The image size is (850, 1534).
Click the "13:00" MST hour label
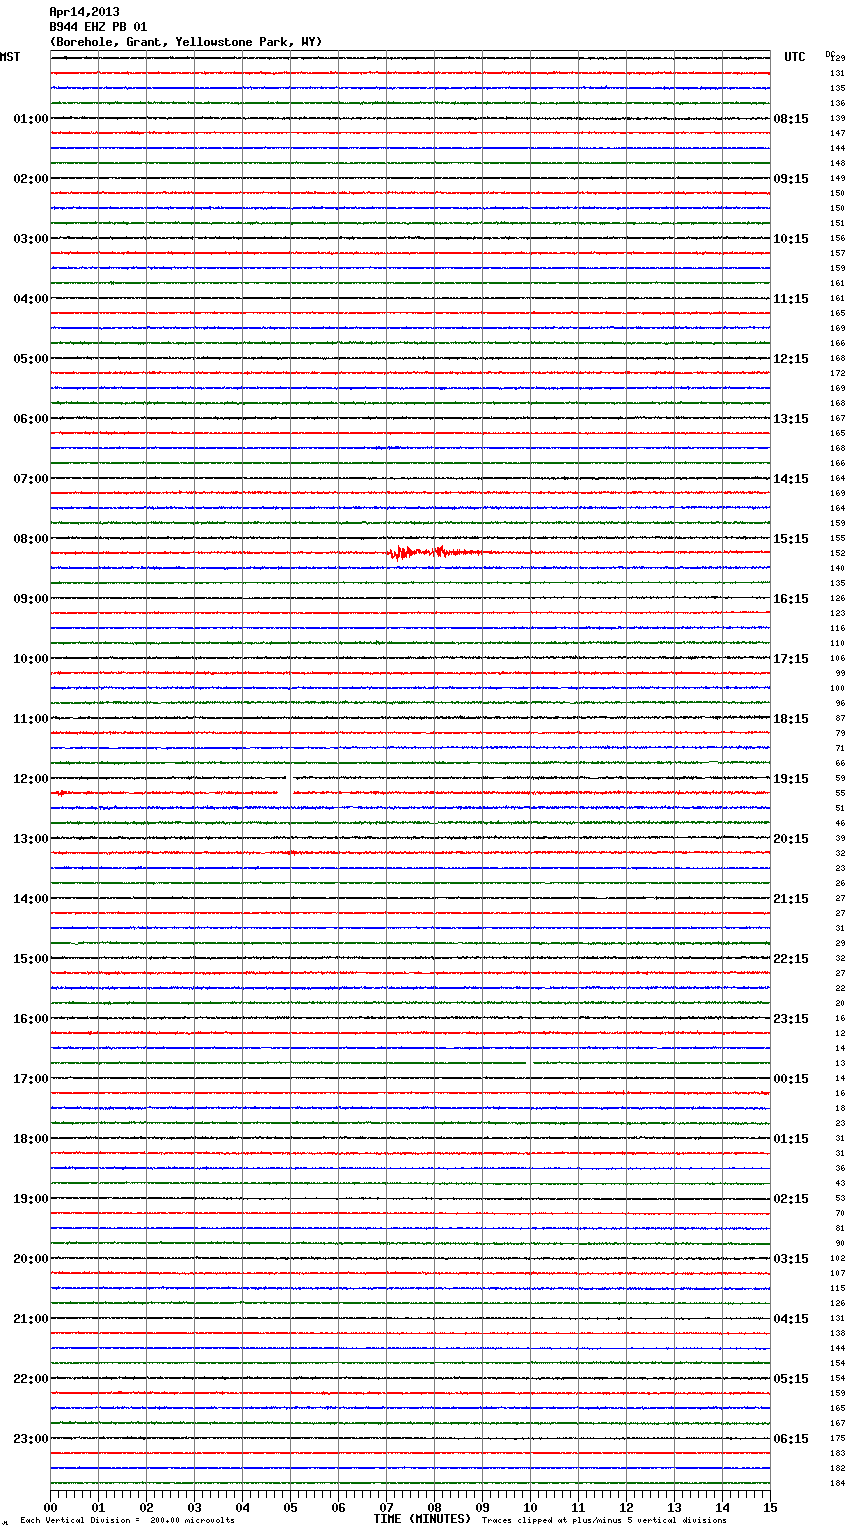click(31, 839)
